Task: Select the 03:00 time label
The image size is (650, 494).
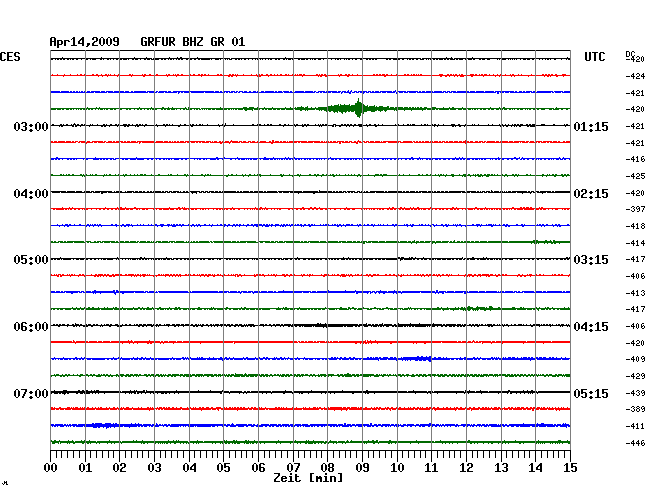Action: pyautogui.click(x=31, y=126)
